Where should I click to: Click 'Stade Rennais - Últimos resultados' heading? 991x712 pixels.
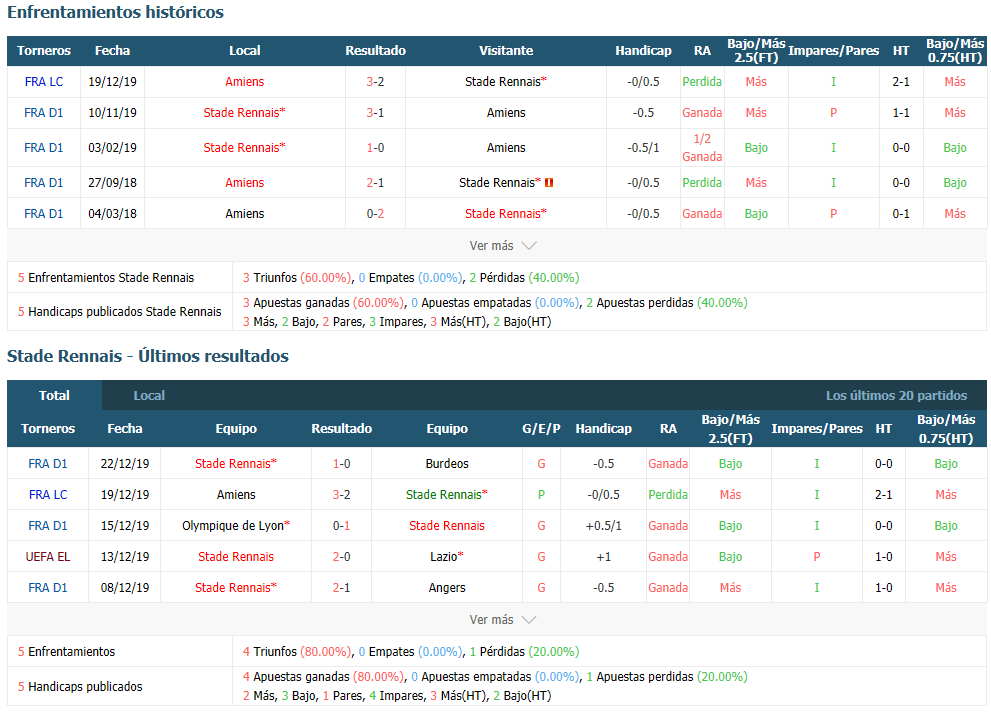point(148,356)
